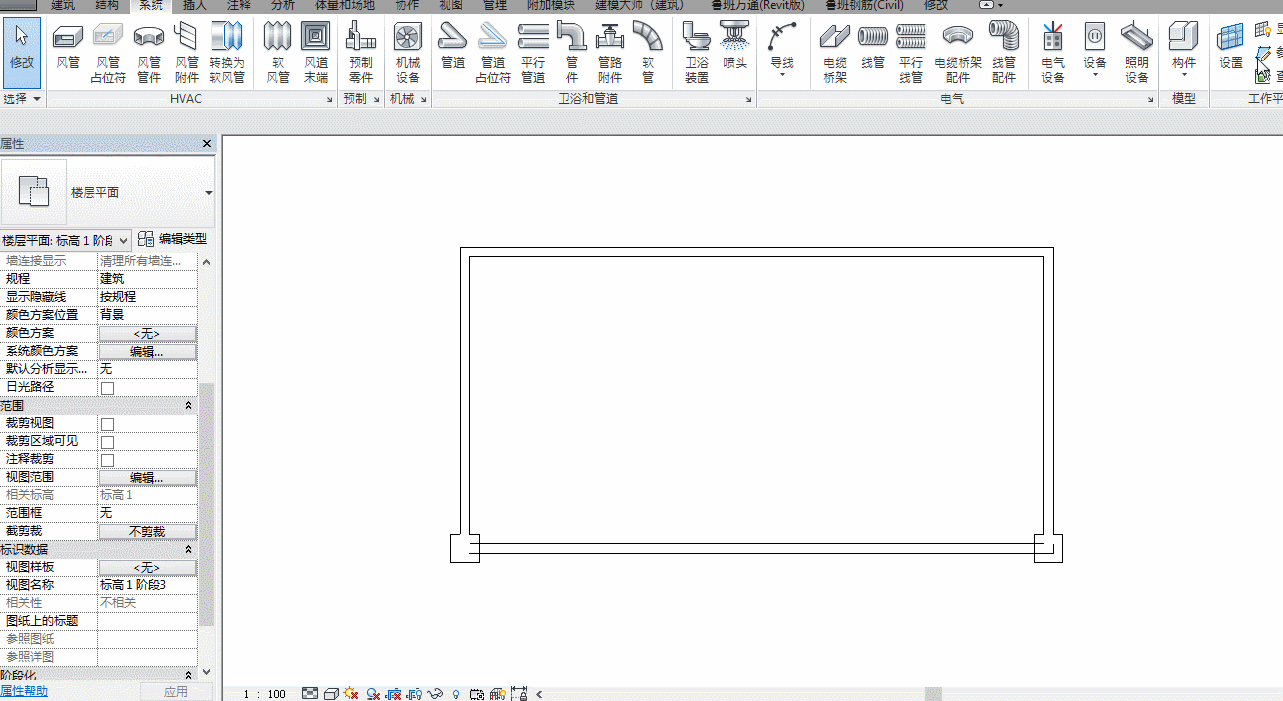Go to the 附加模块 ribbon tab
This screenshot has width=1283, height=701.
click(x=551, y=6)
